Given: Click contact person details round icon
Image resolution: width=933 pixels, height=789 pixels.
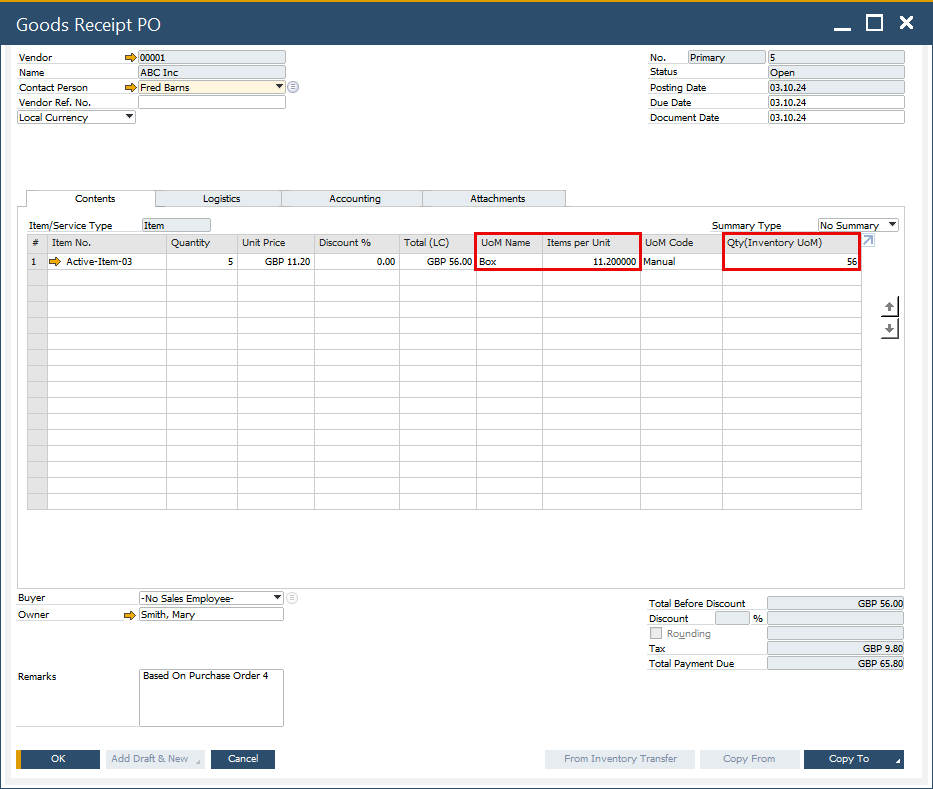Looking at the screenshot, I should tap(293, 88).
